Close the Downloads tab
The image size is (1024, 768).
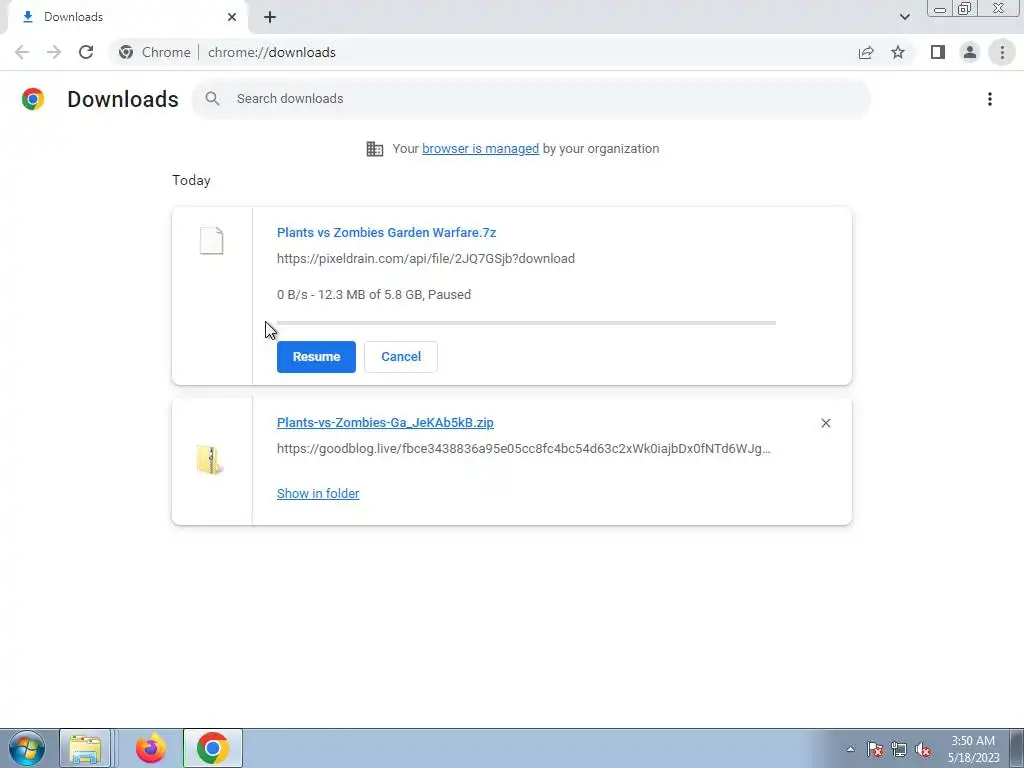(x=232, y=17)
